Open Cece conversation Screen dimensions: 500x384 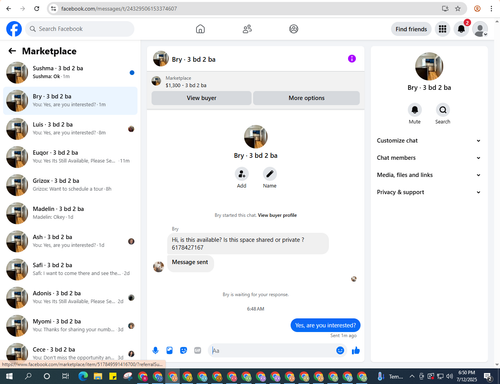(x=70, y=352)
